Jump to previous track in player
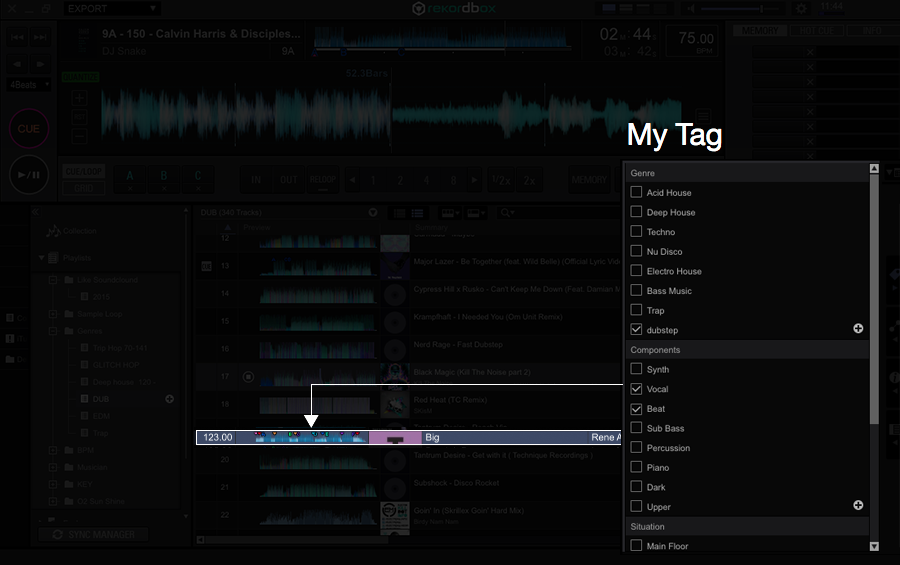 (x=18, y=37)
